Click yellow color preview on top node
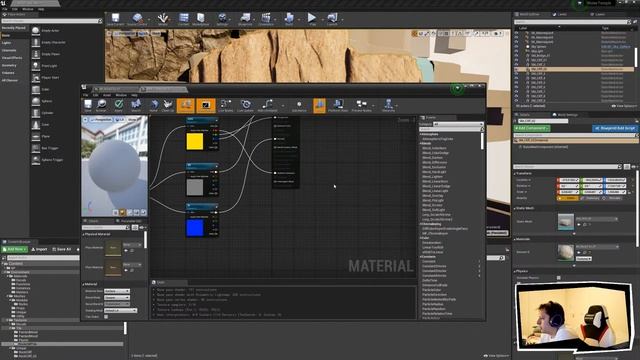Screen dimensions: 640x360 coord(195,142)
